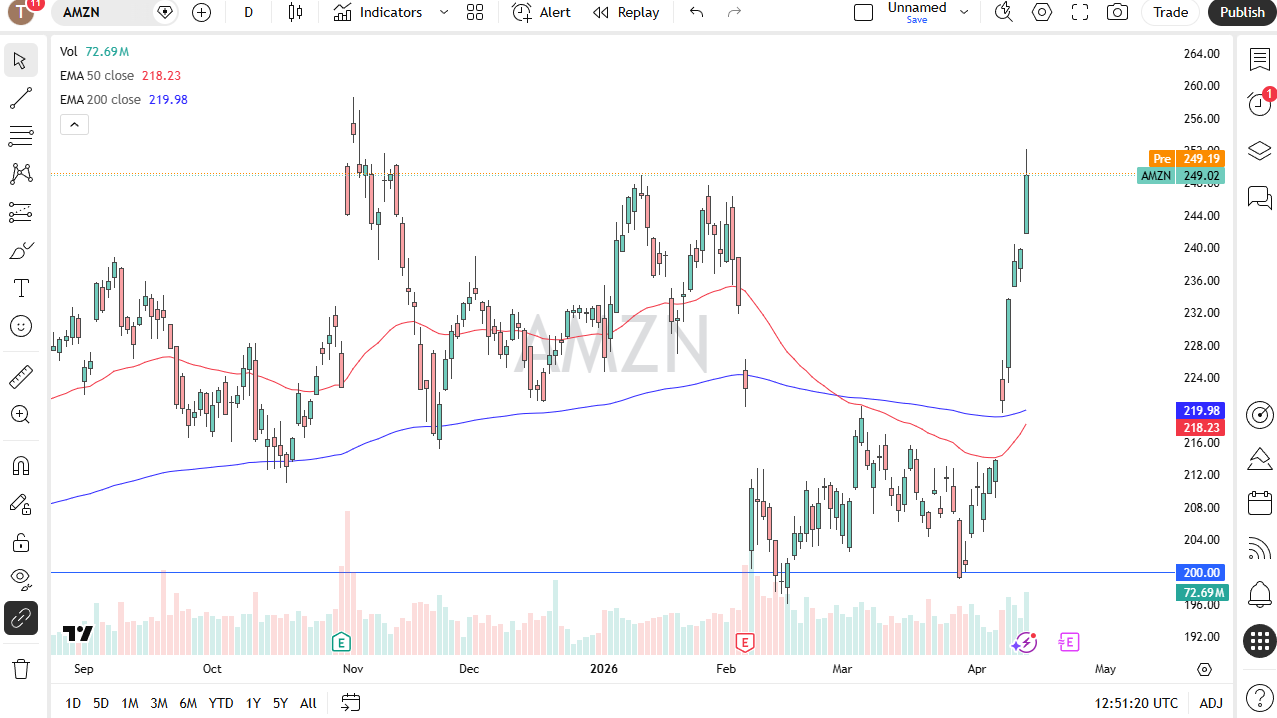Select the ruler measure tool
The image size is (1277, 718).
(20, 377)
